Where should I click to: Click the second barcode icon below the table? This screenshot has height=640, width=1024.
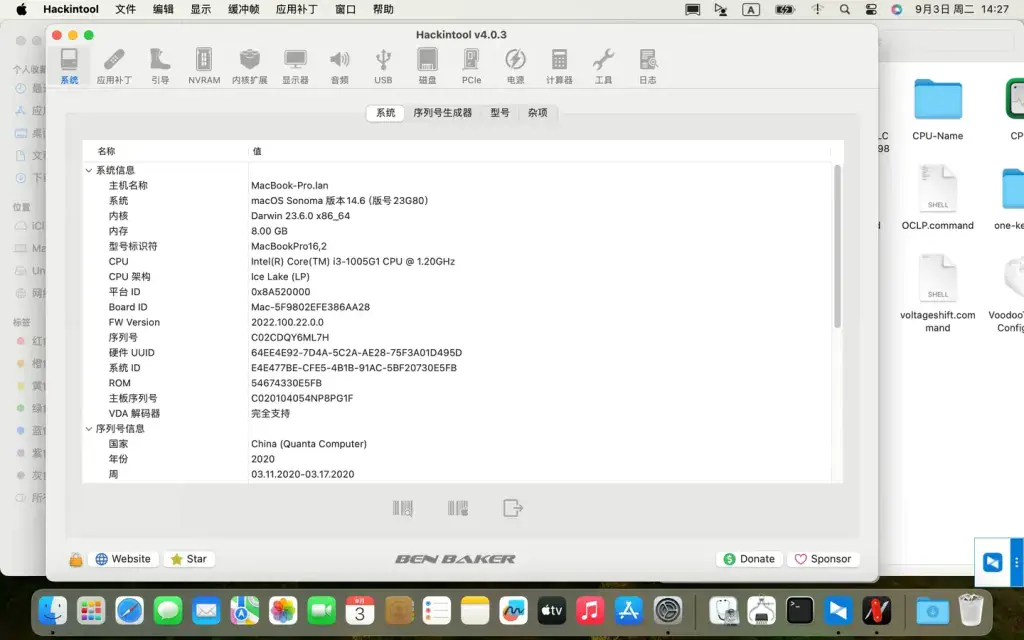[x=458, y=508]
